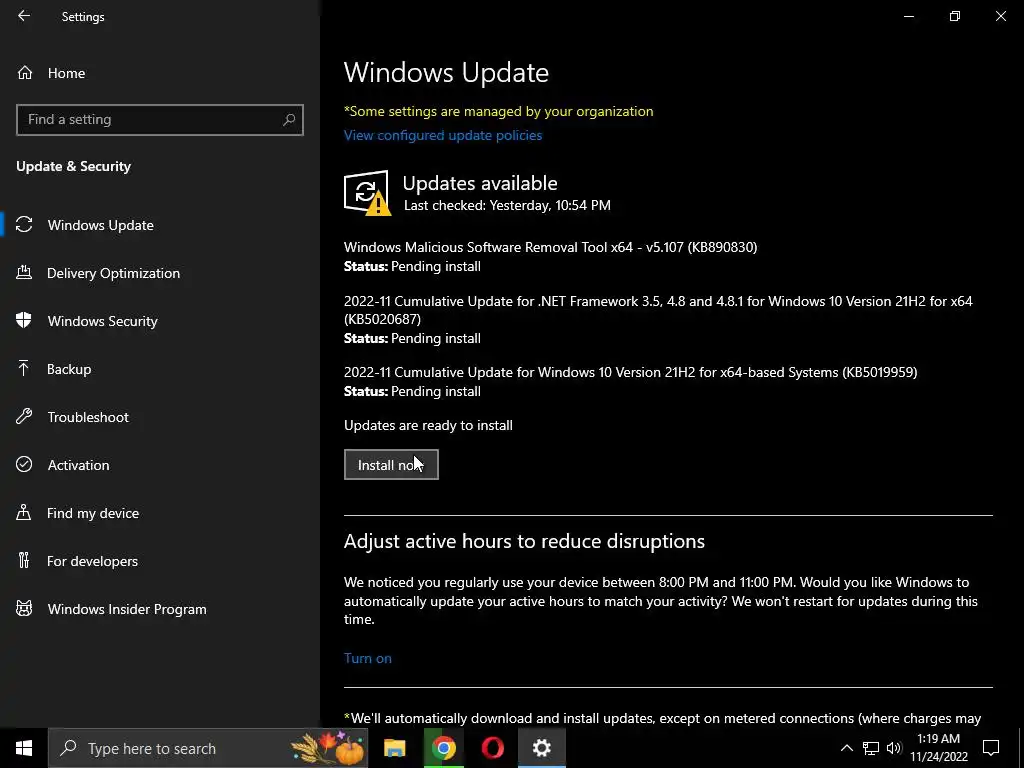
Task: Open the Troubleshoot page
Action: (159, 417)
